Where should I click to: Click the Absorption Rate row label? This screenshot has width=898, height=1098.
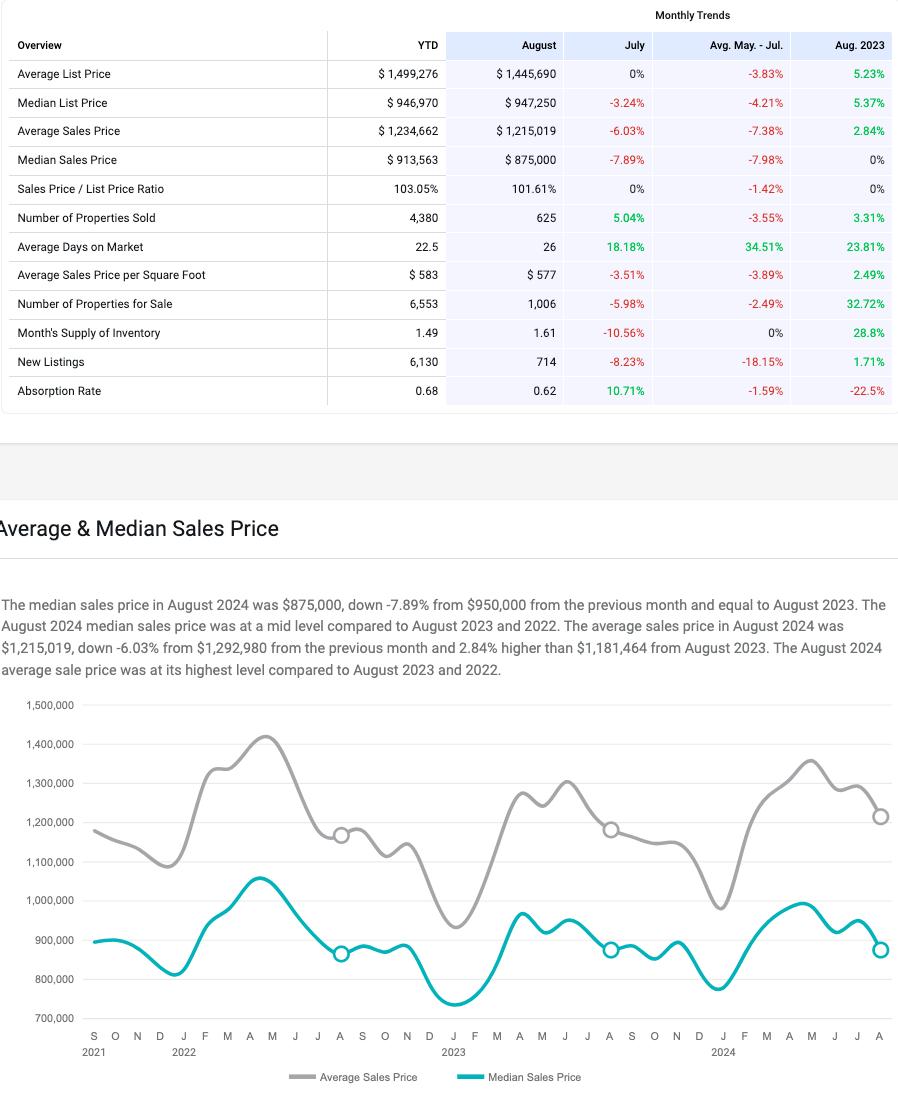pyautogui.click(x=59, y=391)
